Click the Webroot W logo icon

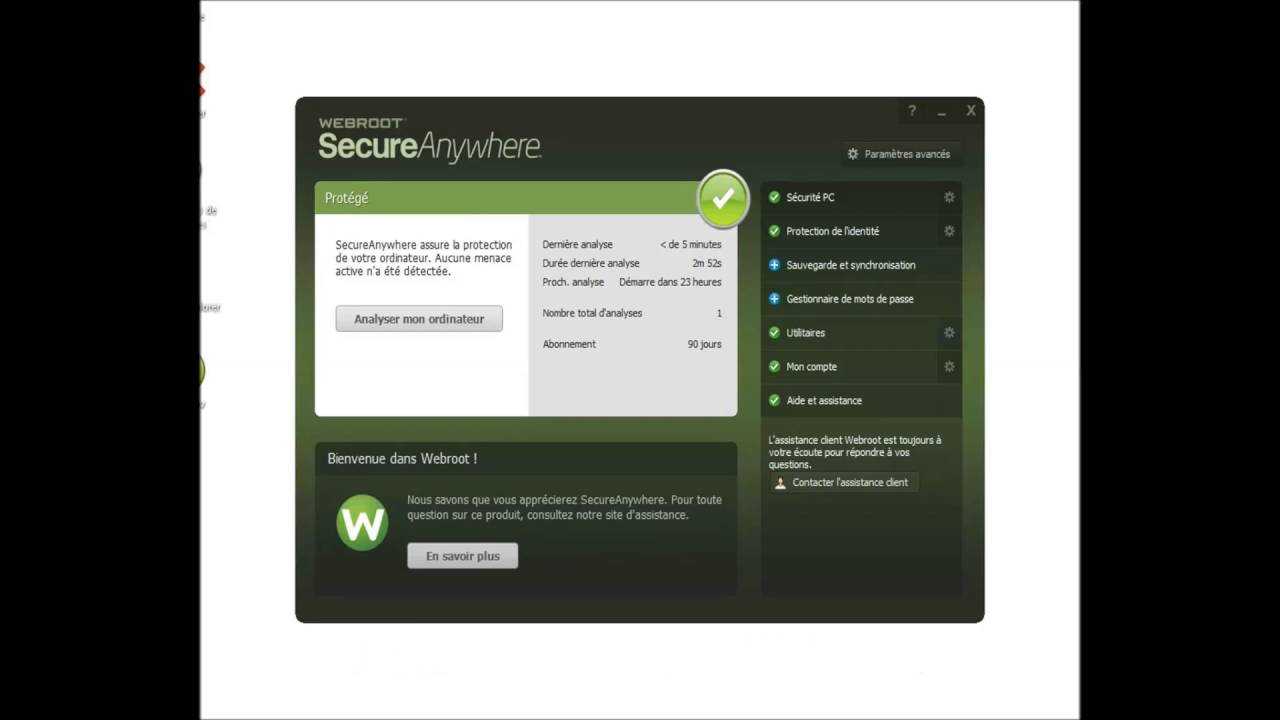point(362,523)
